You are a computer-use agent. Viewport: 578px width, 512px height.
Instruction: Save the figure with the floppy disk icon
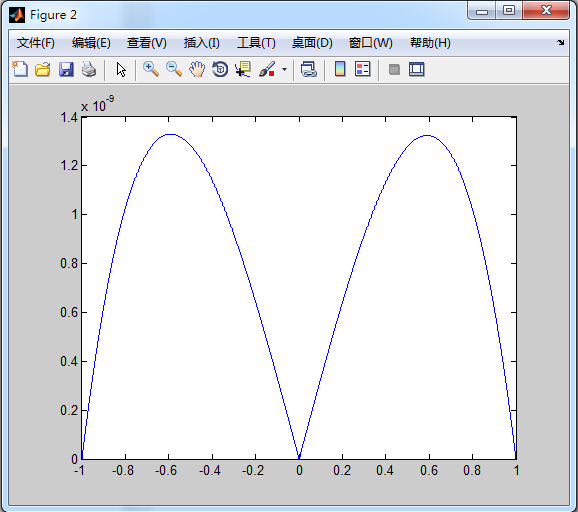(x=66, y=69)
